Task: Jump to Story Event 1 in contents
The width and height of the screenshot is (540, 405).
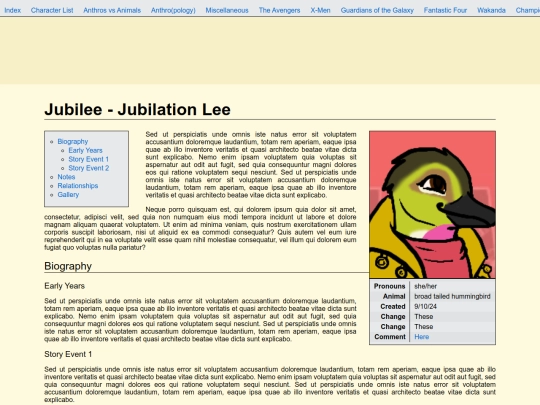Action: 89,159
